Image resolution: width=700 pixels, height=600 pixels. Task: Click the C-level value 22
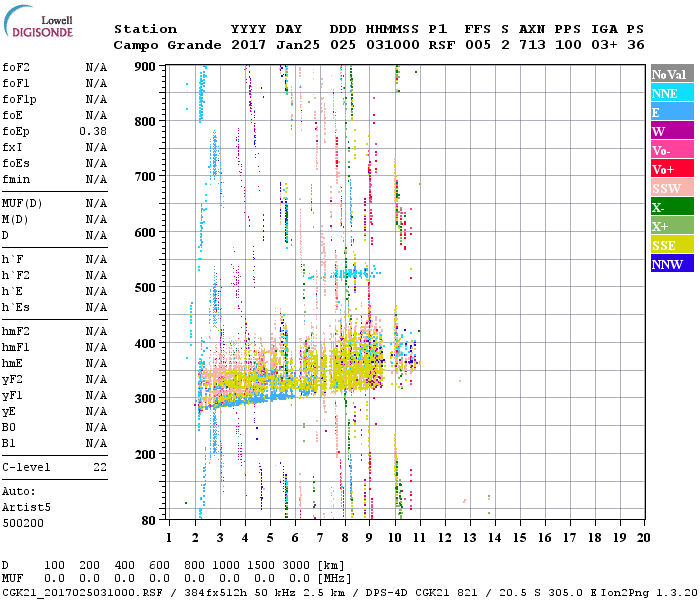[x=100, y=467]
